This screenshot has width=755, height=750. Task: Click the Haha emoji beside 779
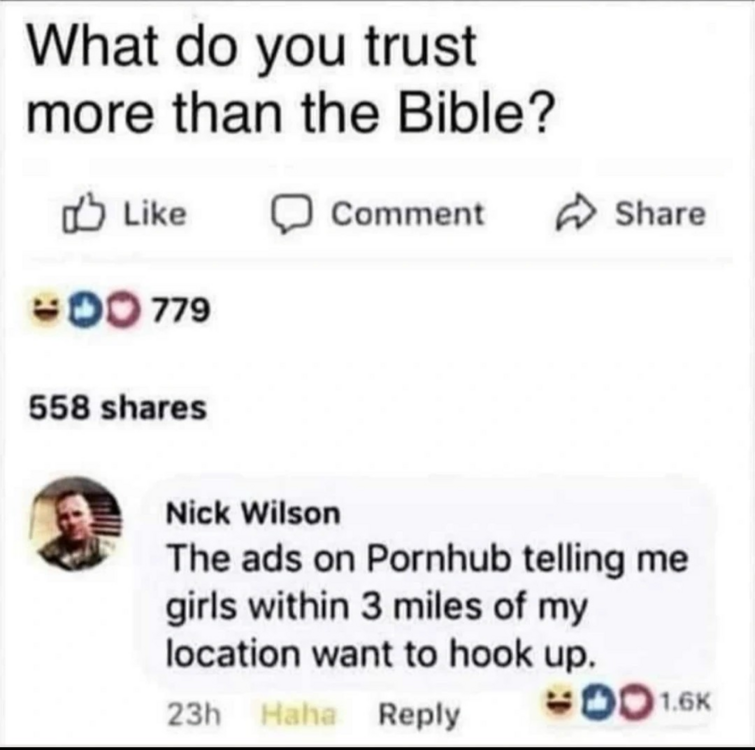47,310
